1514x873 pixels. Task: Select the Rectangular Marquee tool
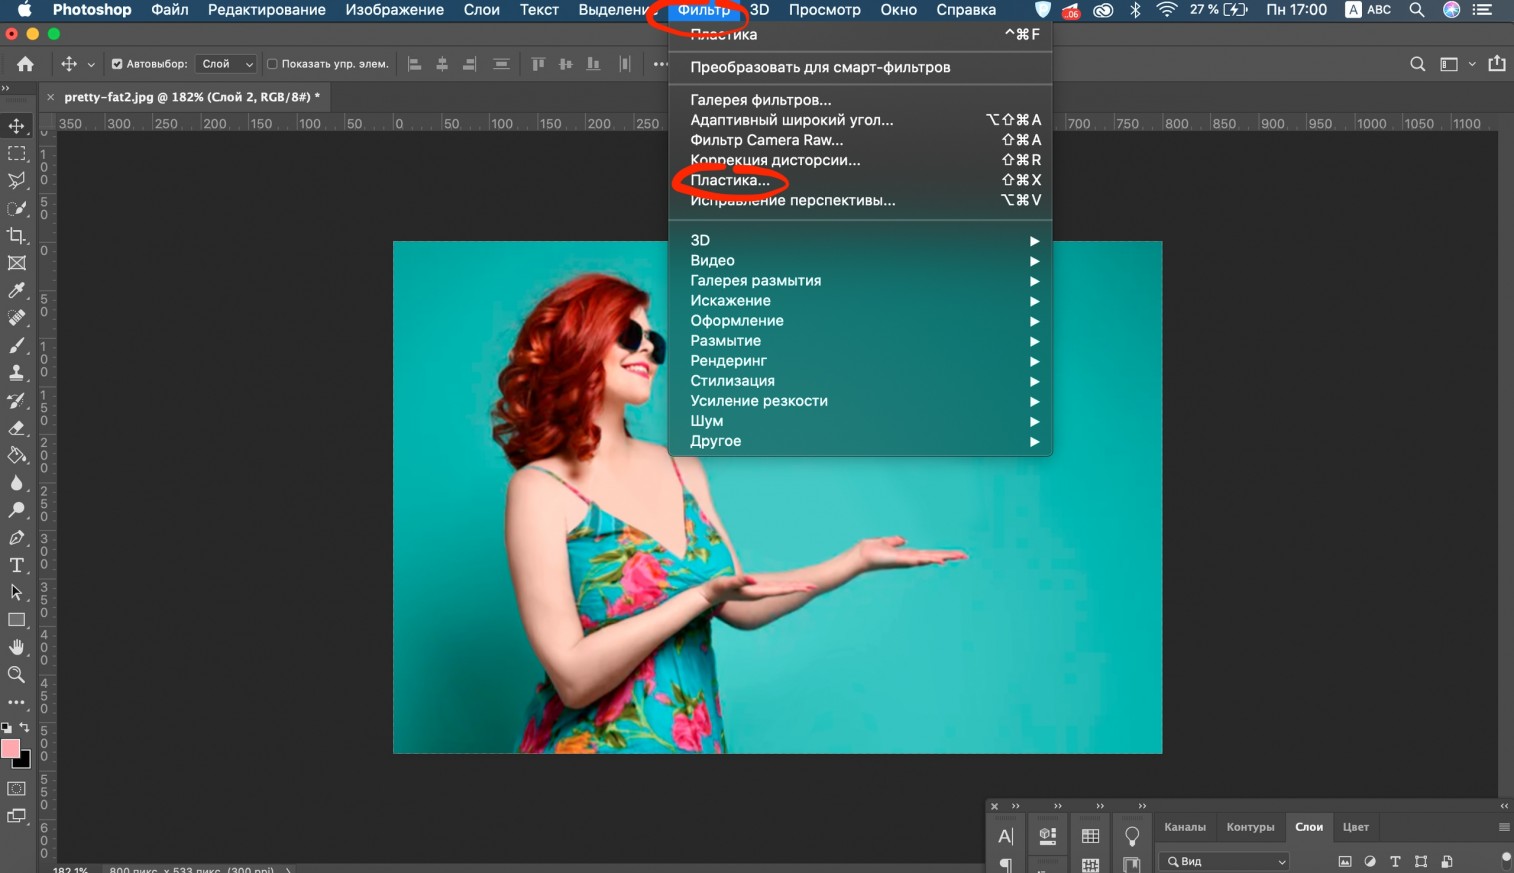[x=17, y=154]
